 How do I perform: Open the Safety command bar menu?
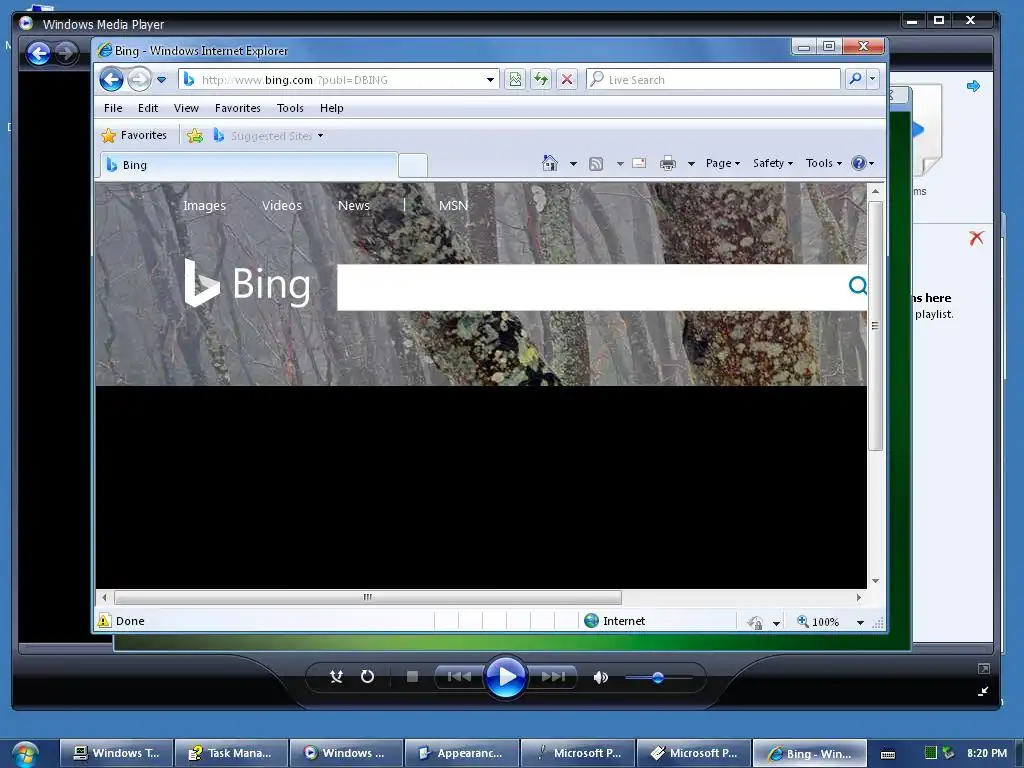[x=773, y=163]
